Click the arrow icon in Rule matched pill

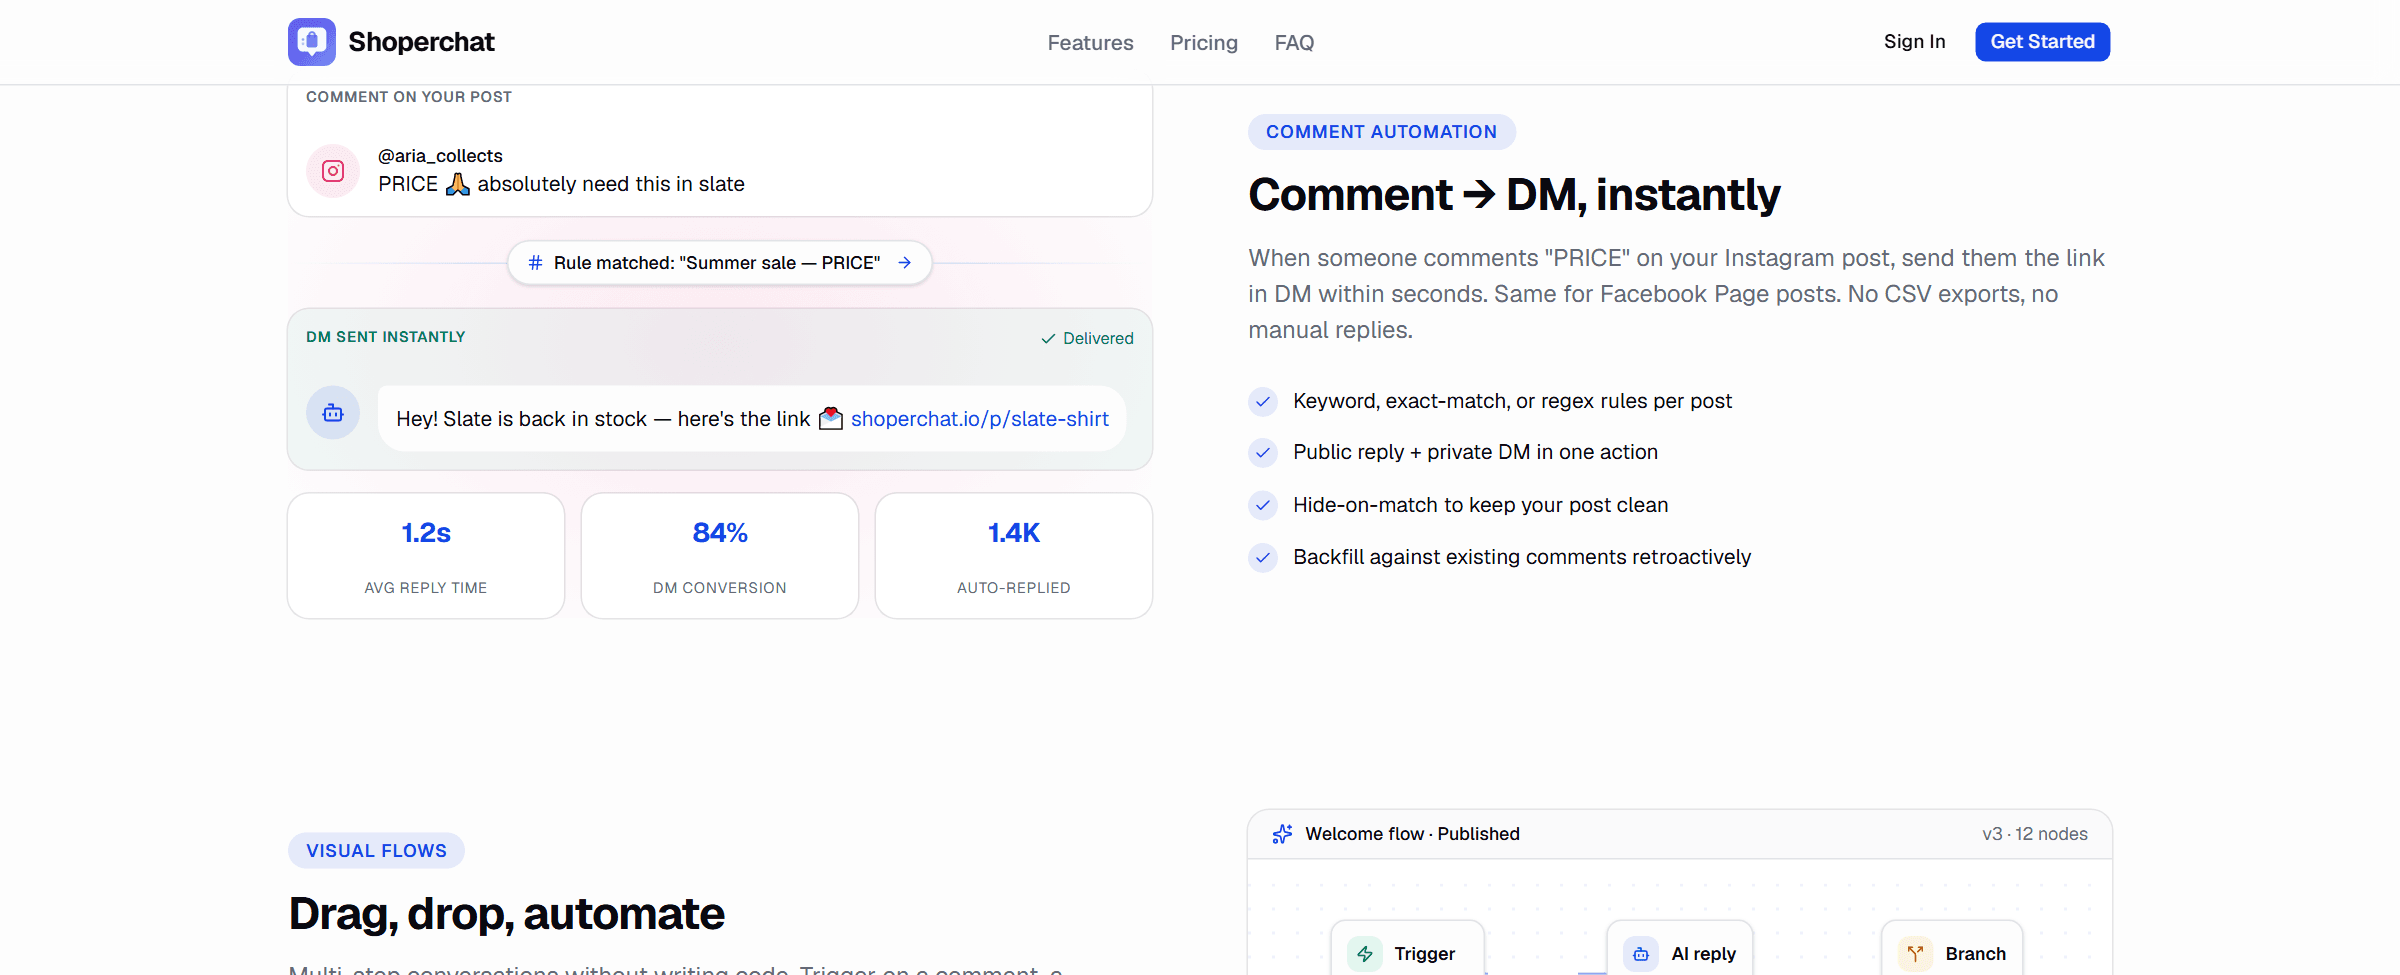point(904,263)
